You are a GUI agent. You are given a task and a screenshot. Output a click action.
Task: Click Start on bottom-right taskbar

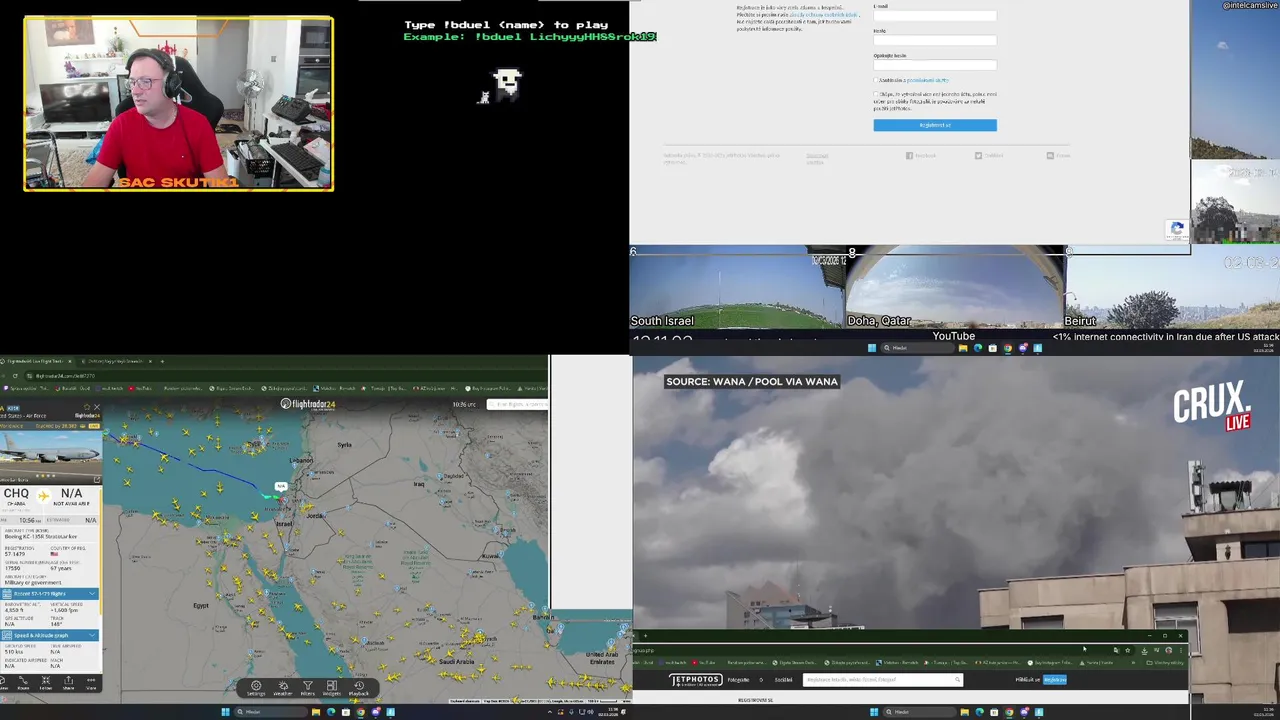(x=874, y=712)
